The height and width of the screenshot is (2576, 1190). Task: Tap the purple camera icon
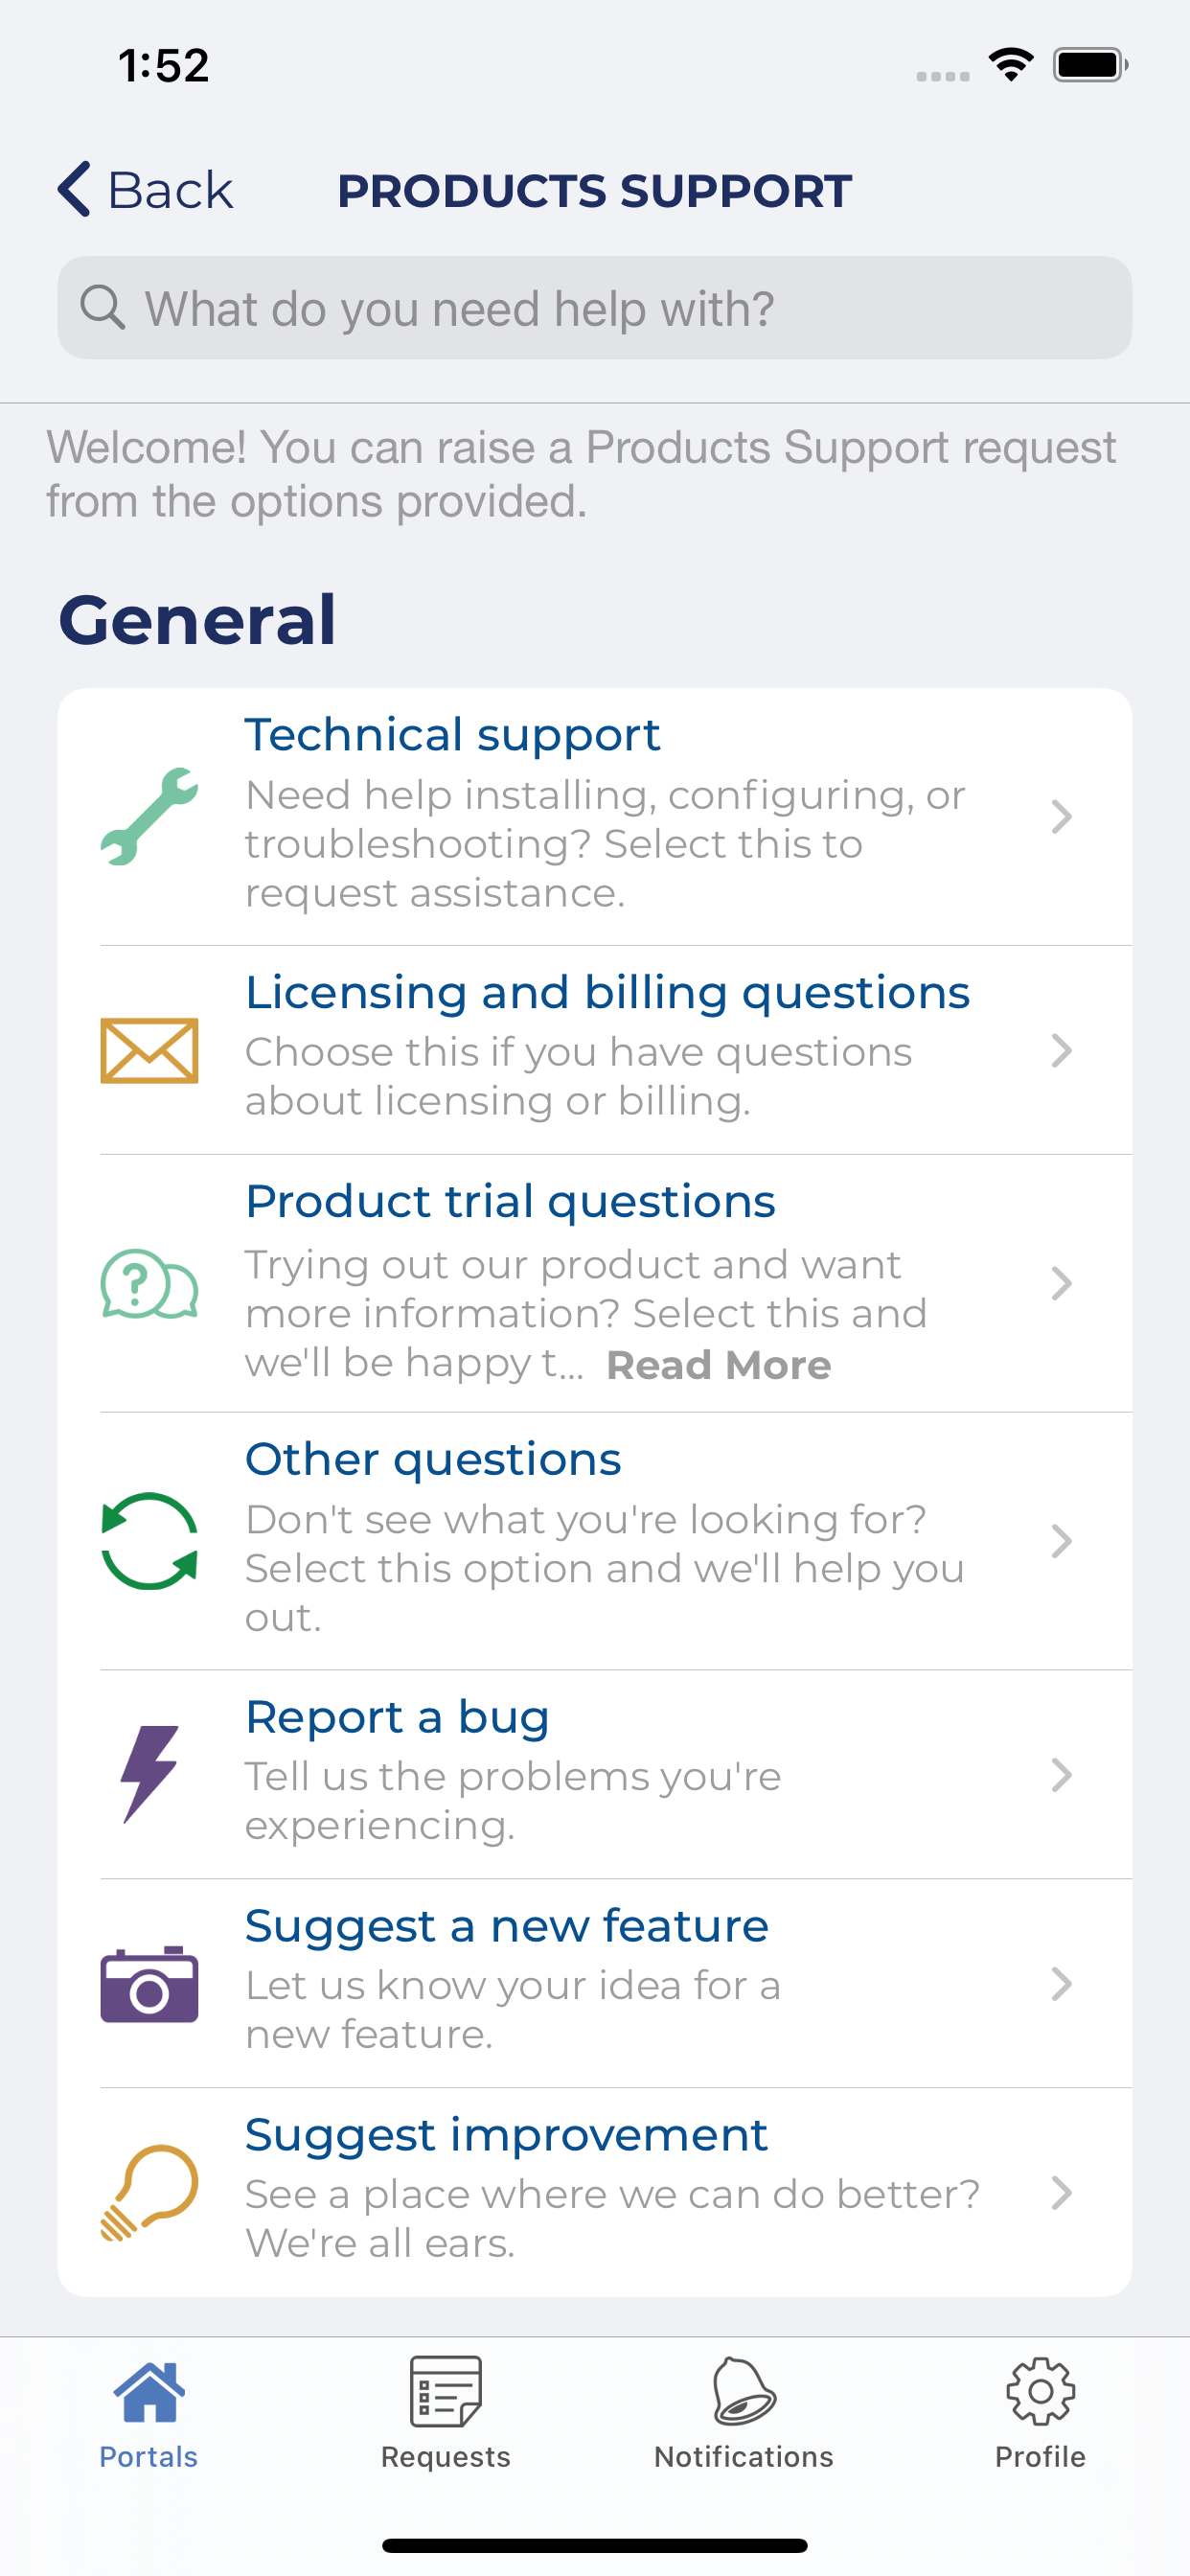click(x=149, y=1983)
